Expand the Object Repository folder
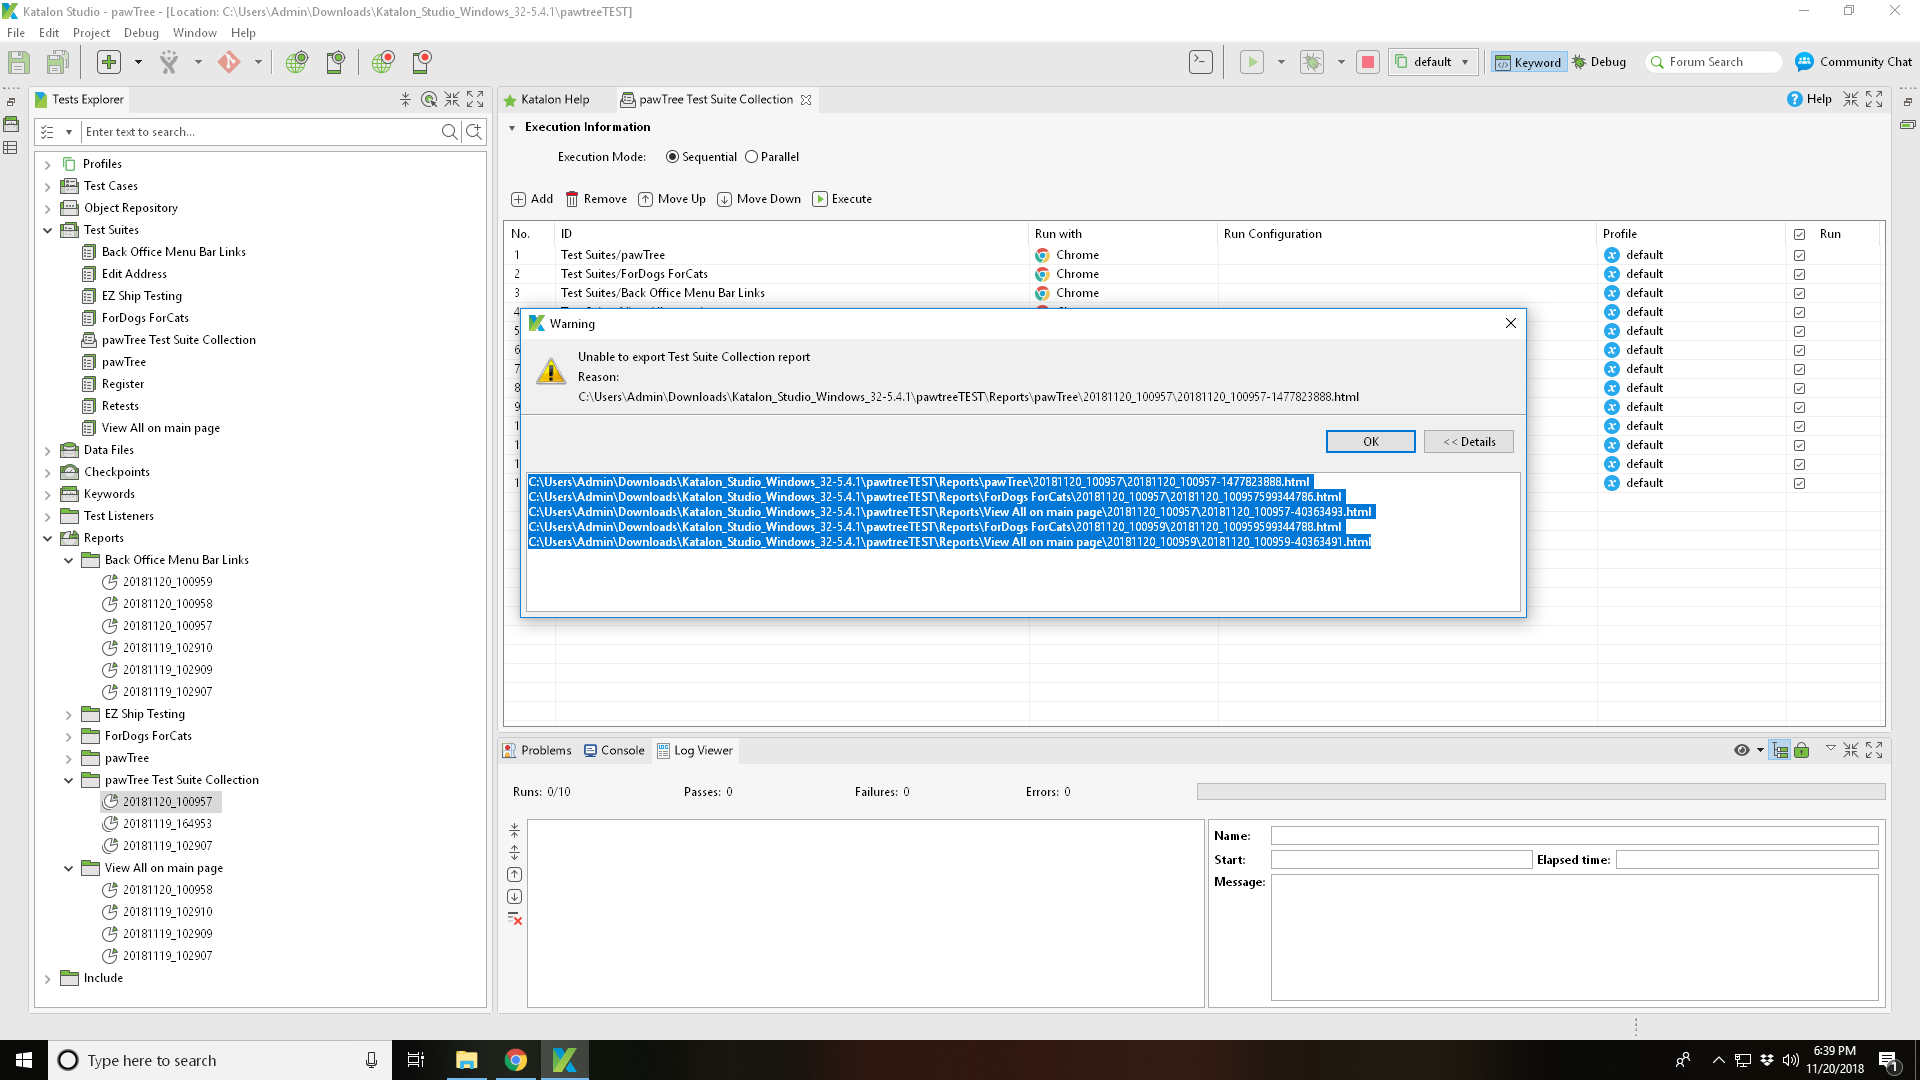The width and height of the screenshot is (1920, 1080). click(x=47, y=208)
